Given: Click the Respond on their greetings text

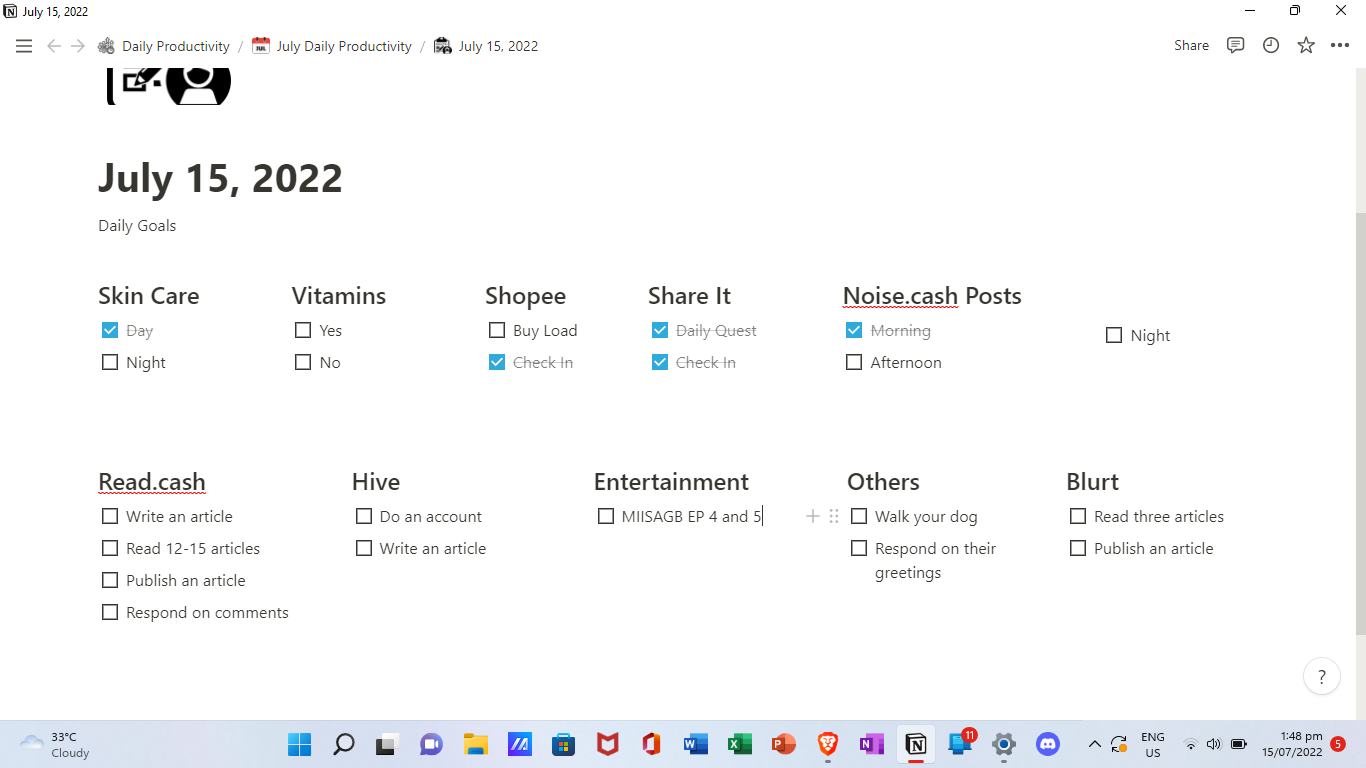Looking at the screenshot, I should [936, 560].
